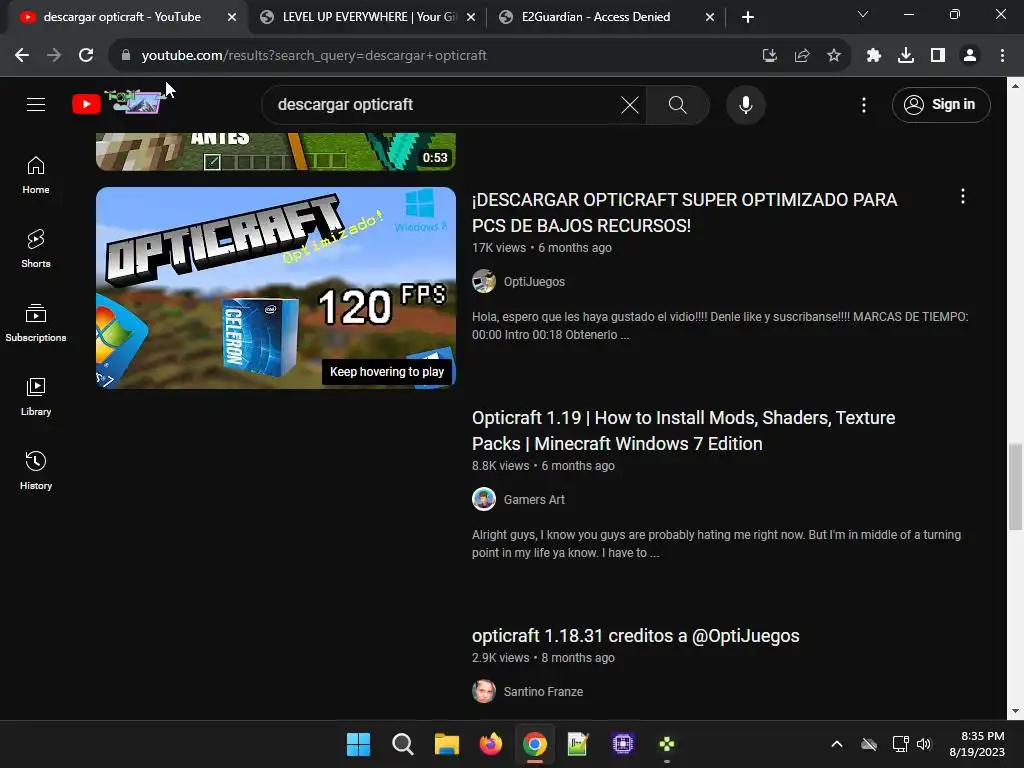
Task: Click the YouTube logo
Action: (118, 103)
